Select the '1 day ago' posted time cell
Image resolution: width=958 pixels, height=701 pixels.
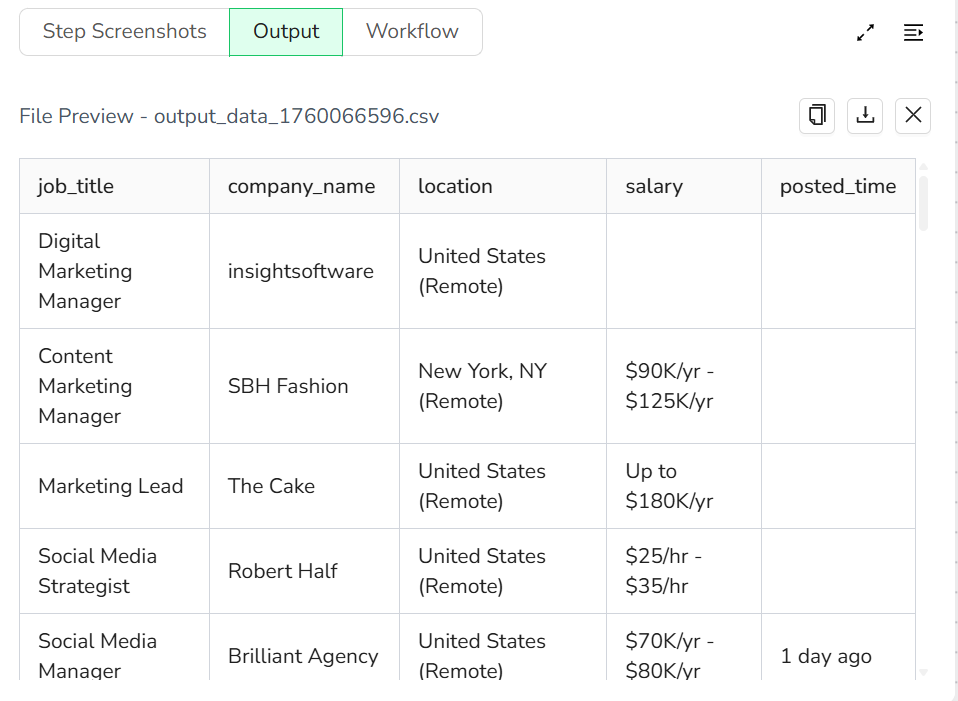tap(826, 656)
